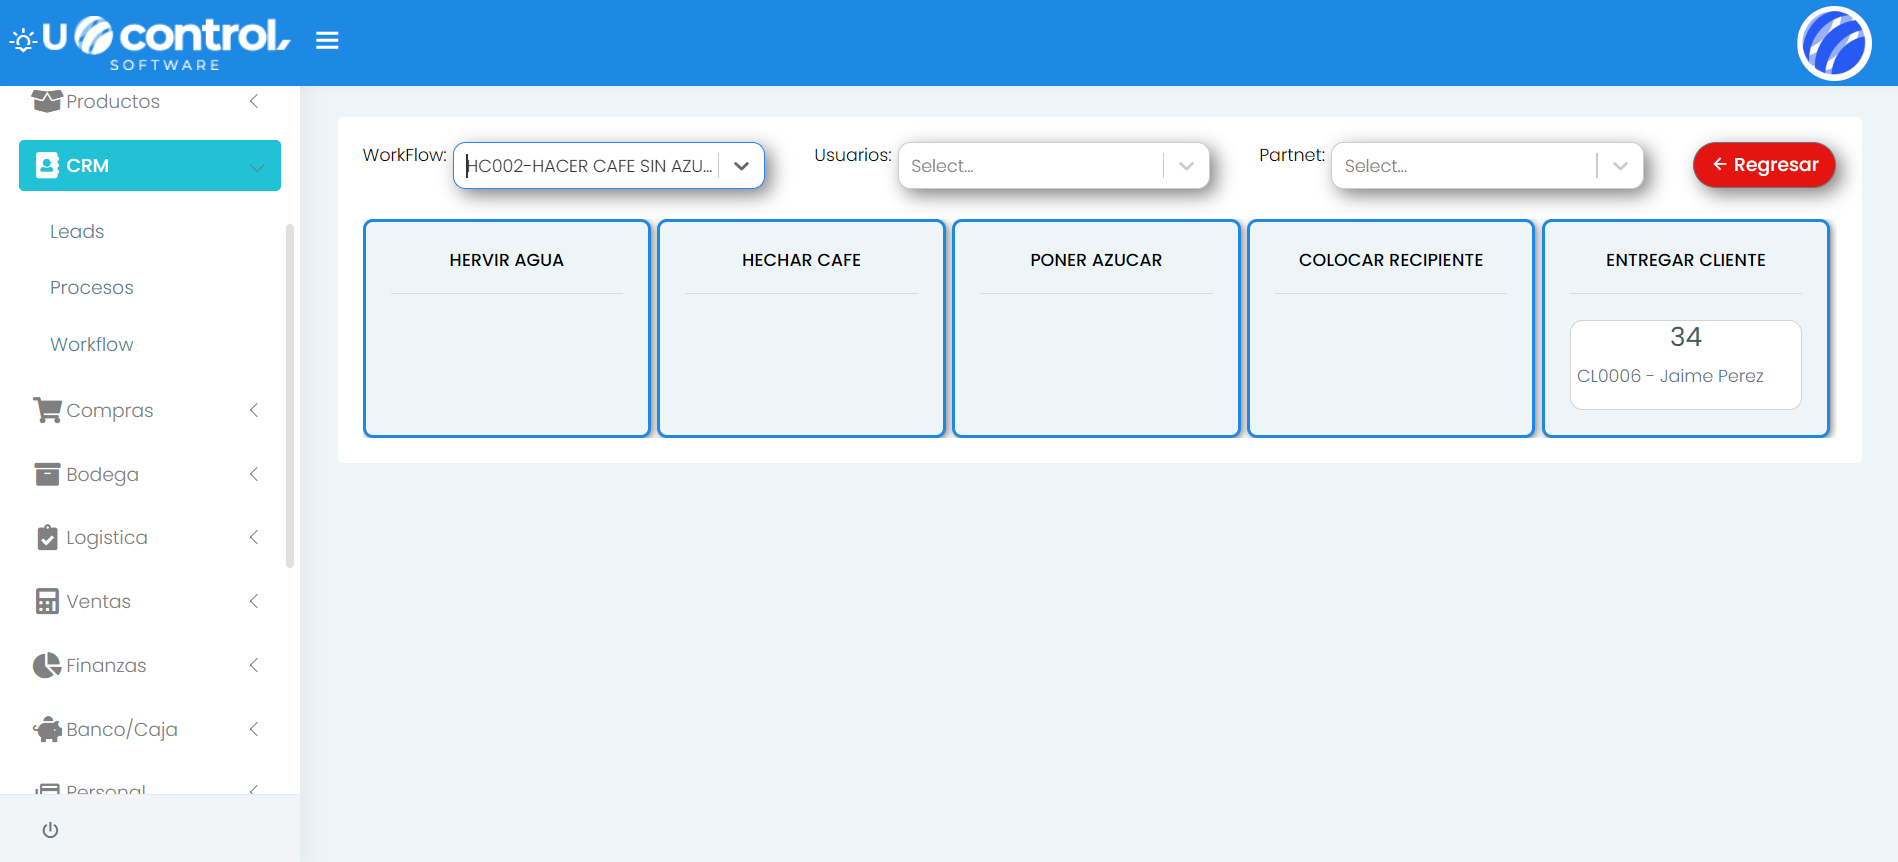Click the WorkFlow: label
This screenshot has width=1898, height=862.
(x=405, y=155)
